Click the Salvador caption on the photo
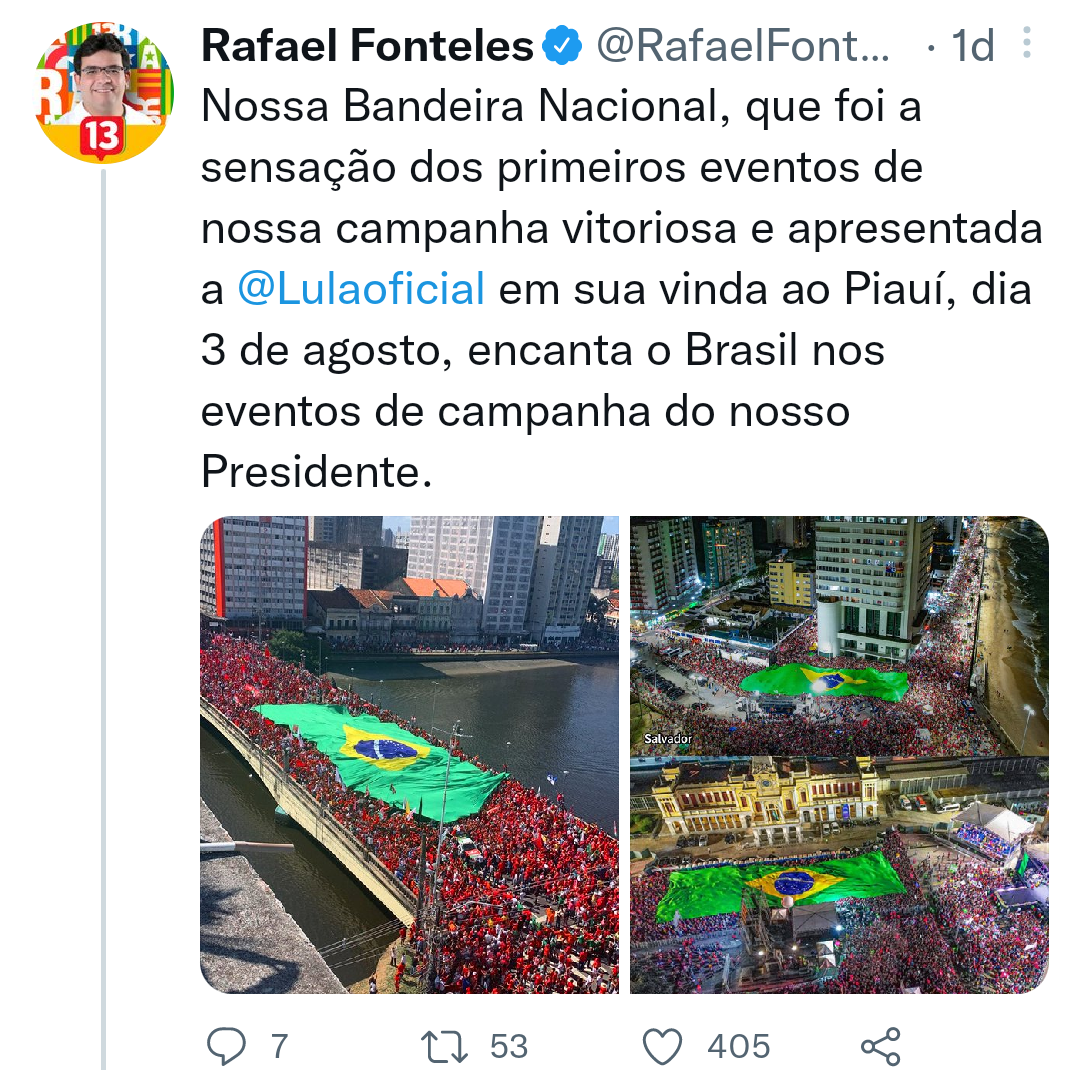 (668, 739)
